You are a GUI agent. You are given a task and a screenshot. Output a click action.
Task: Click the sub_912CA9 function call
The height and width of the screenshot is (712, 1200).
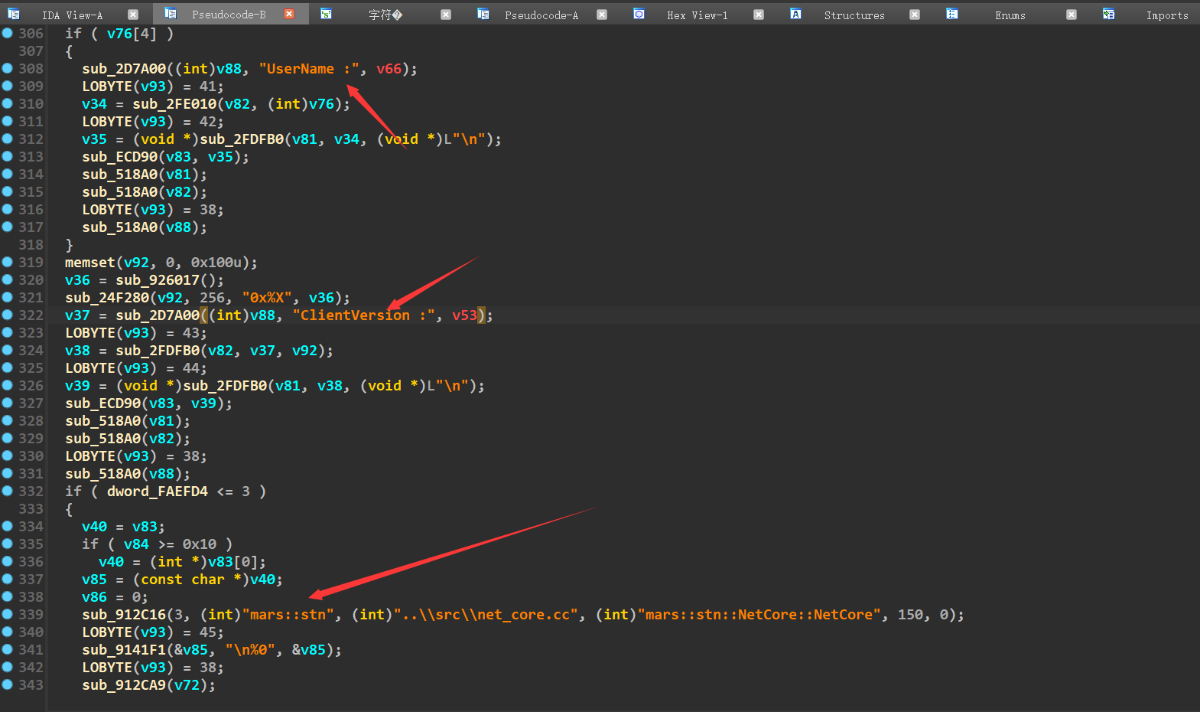coord(124,685)
